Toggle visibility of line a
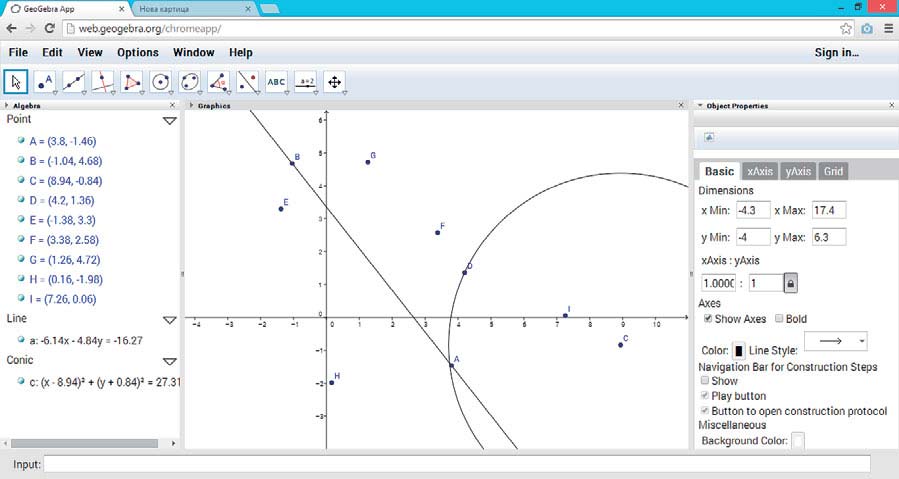This screenshot has height=479, width=899. (x=21, y=339)
